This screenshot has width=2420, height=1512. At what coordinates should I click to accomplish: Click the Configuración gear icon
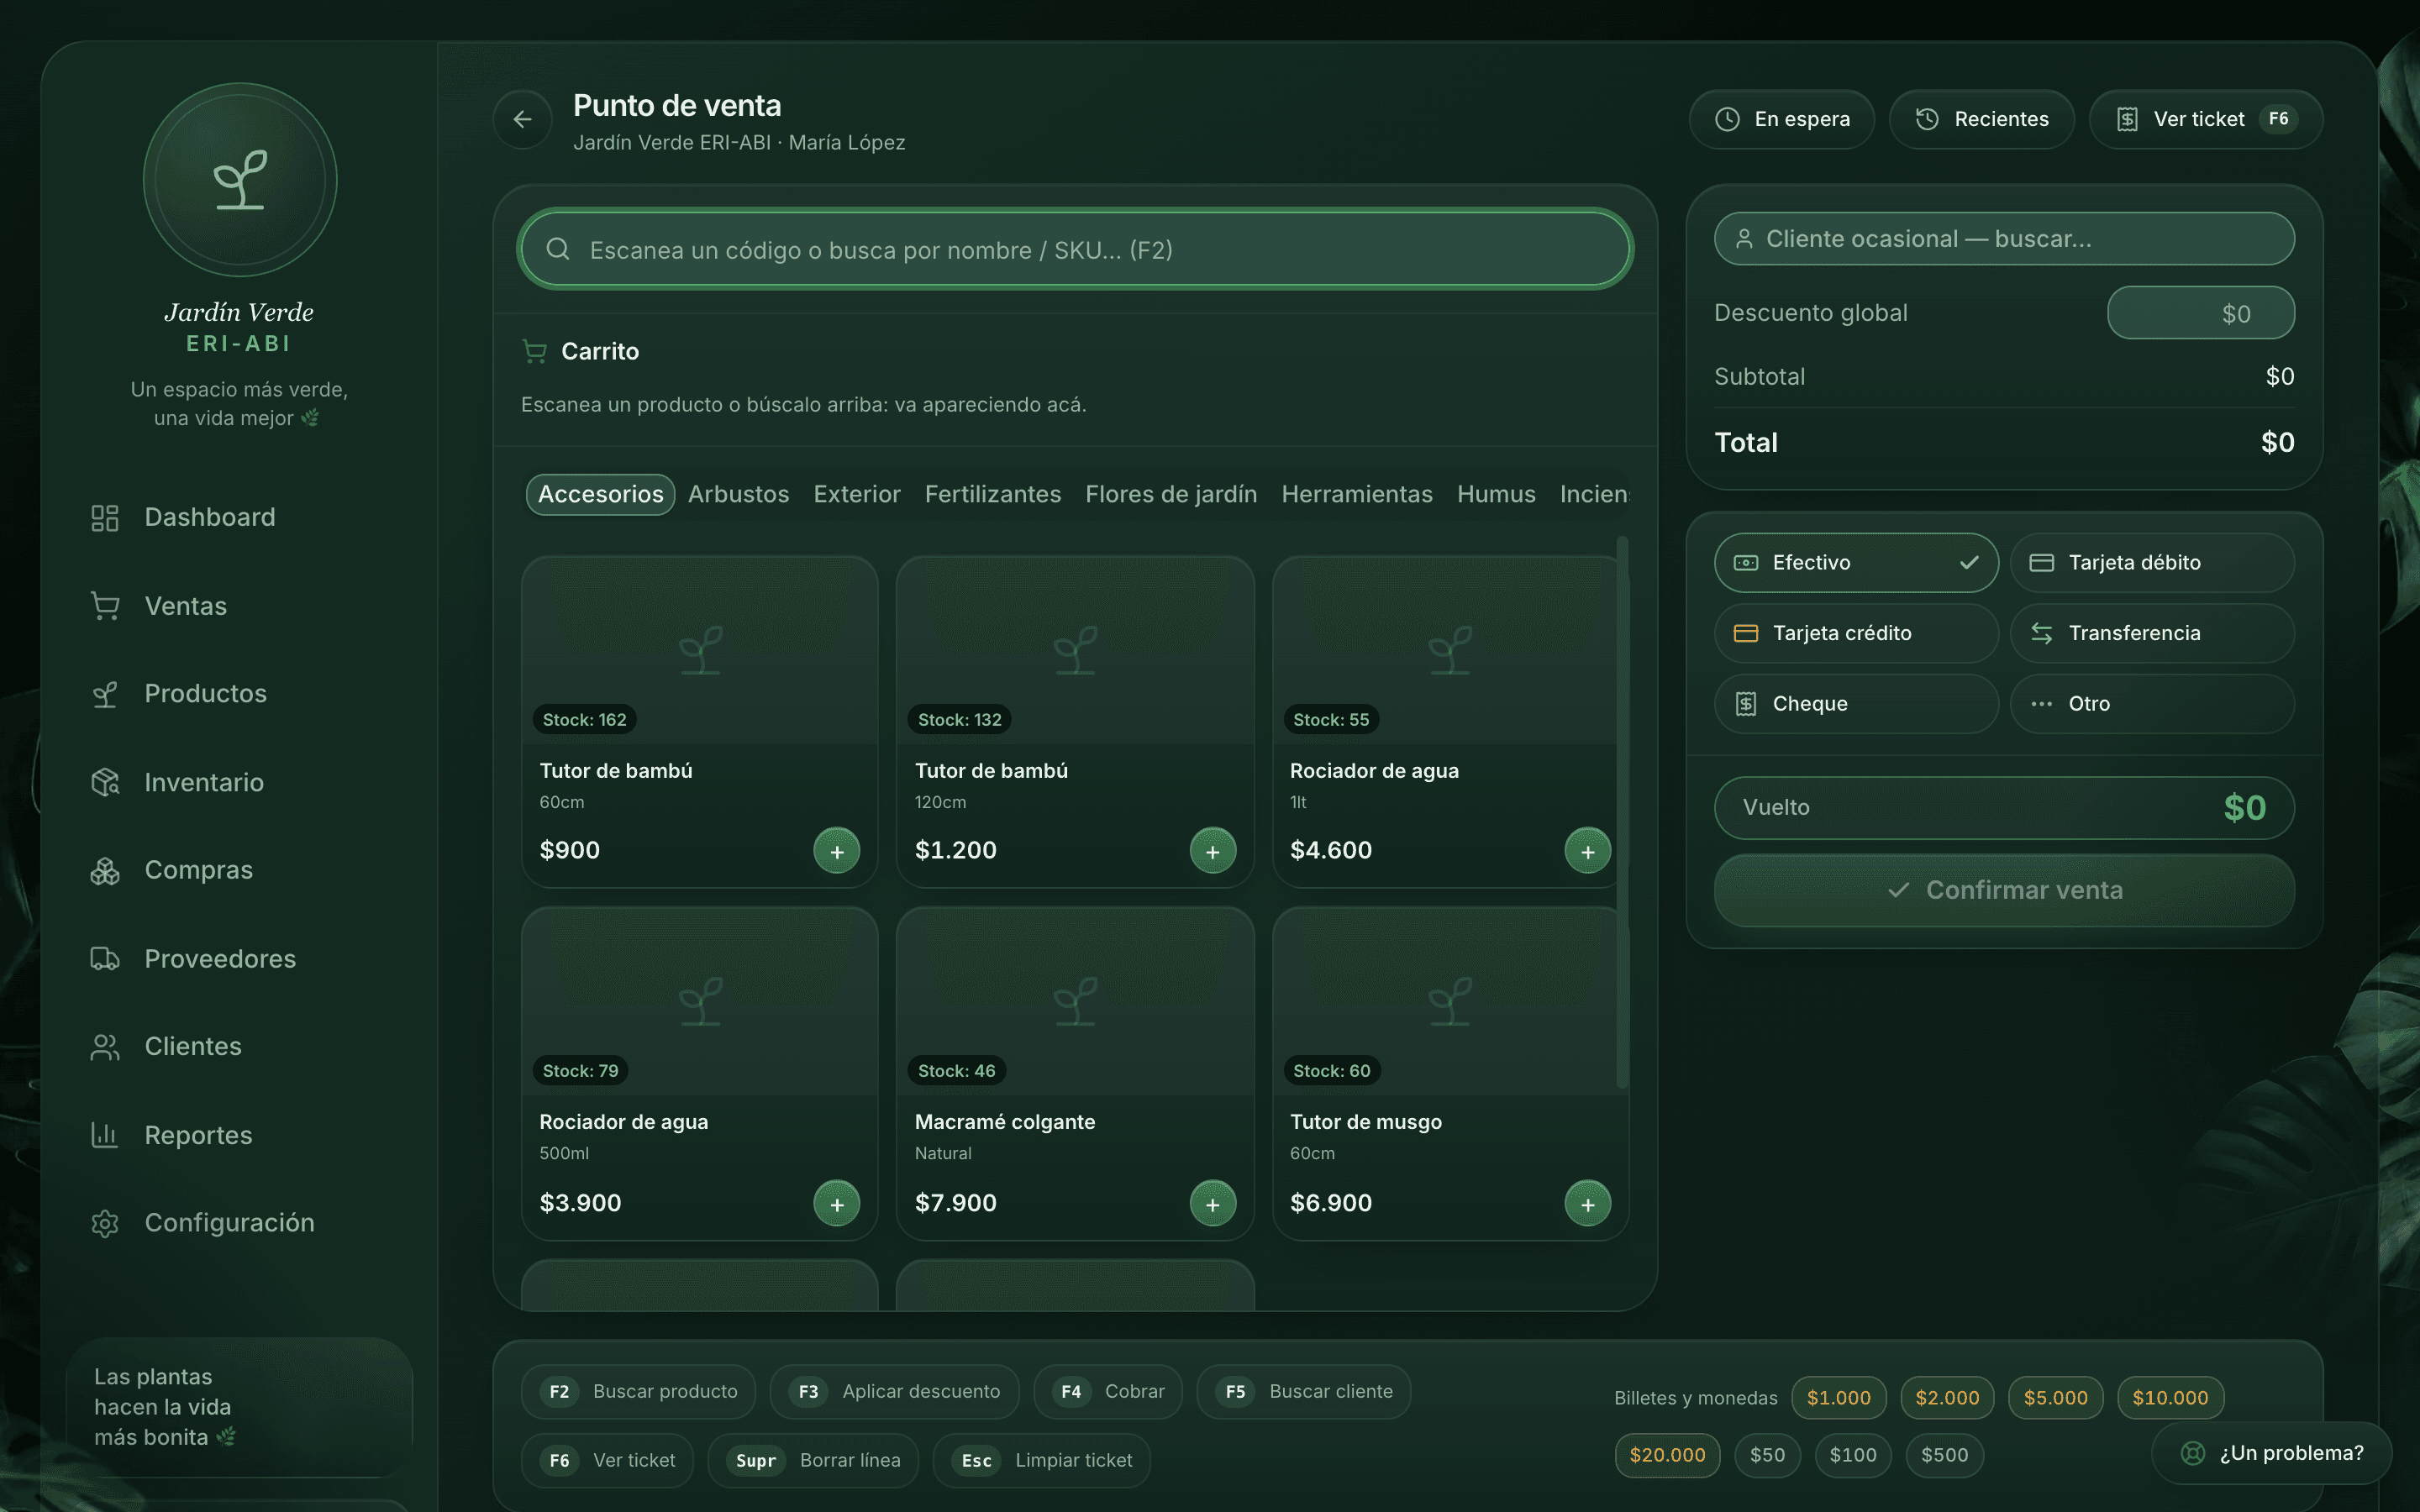[105, 1223]
